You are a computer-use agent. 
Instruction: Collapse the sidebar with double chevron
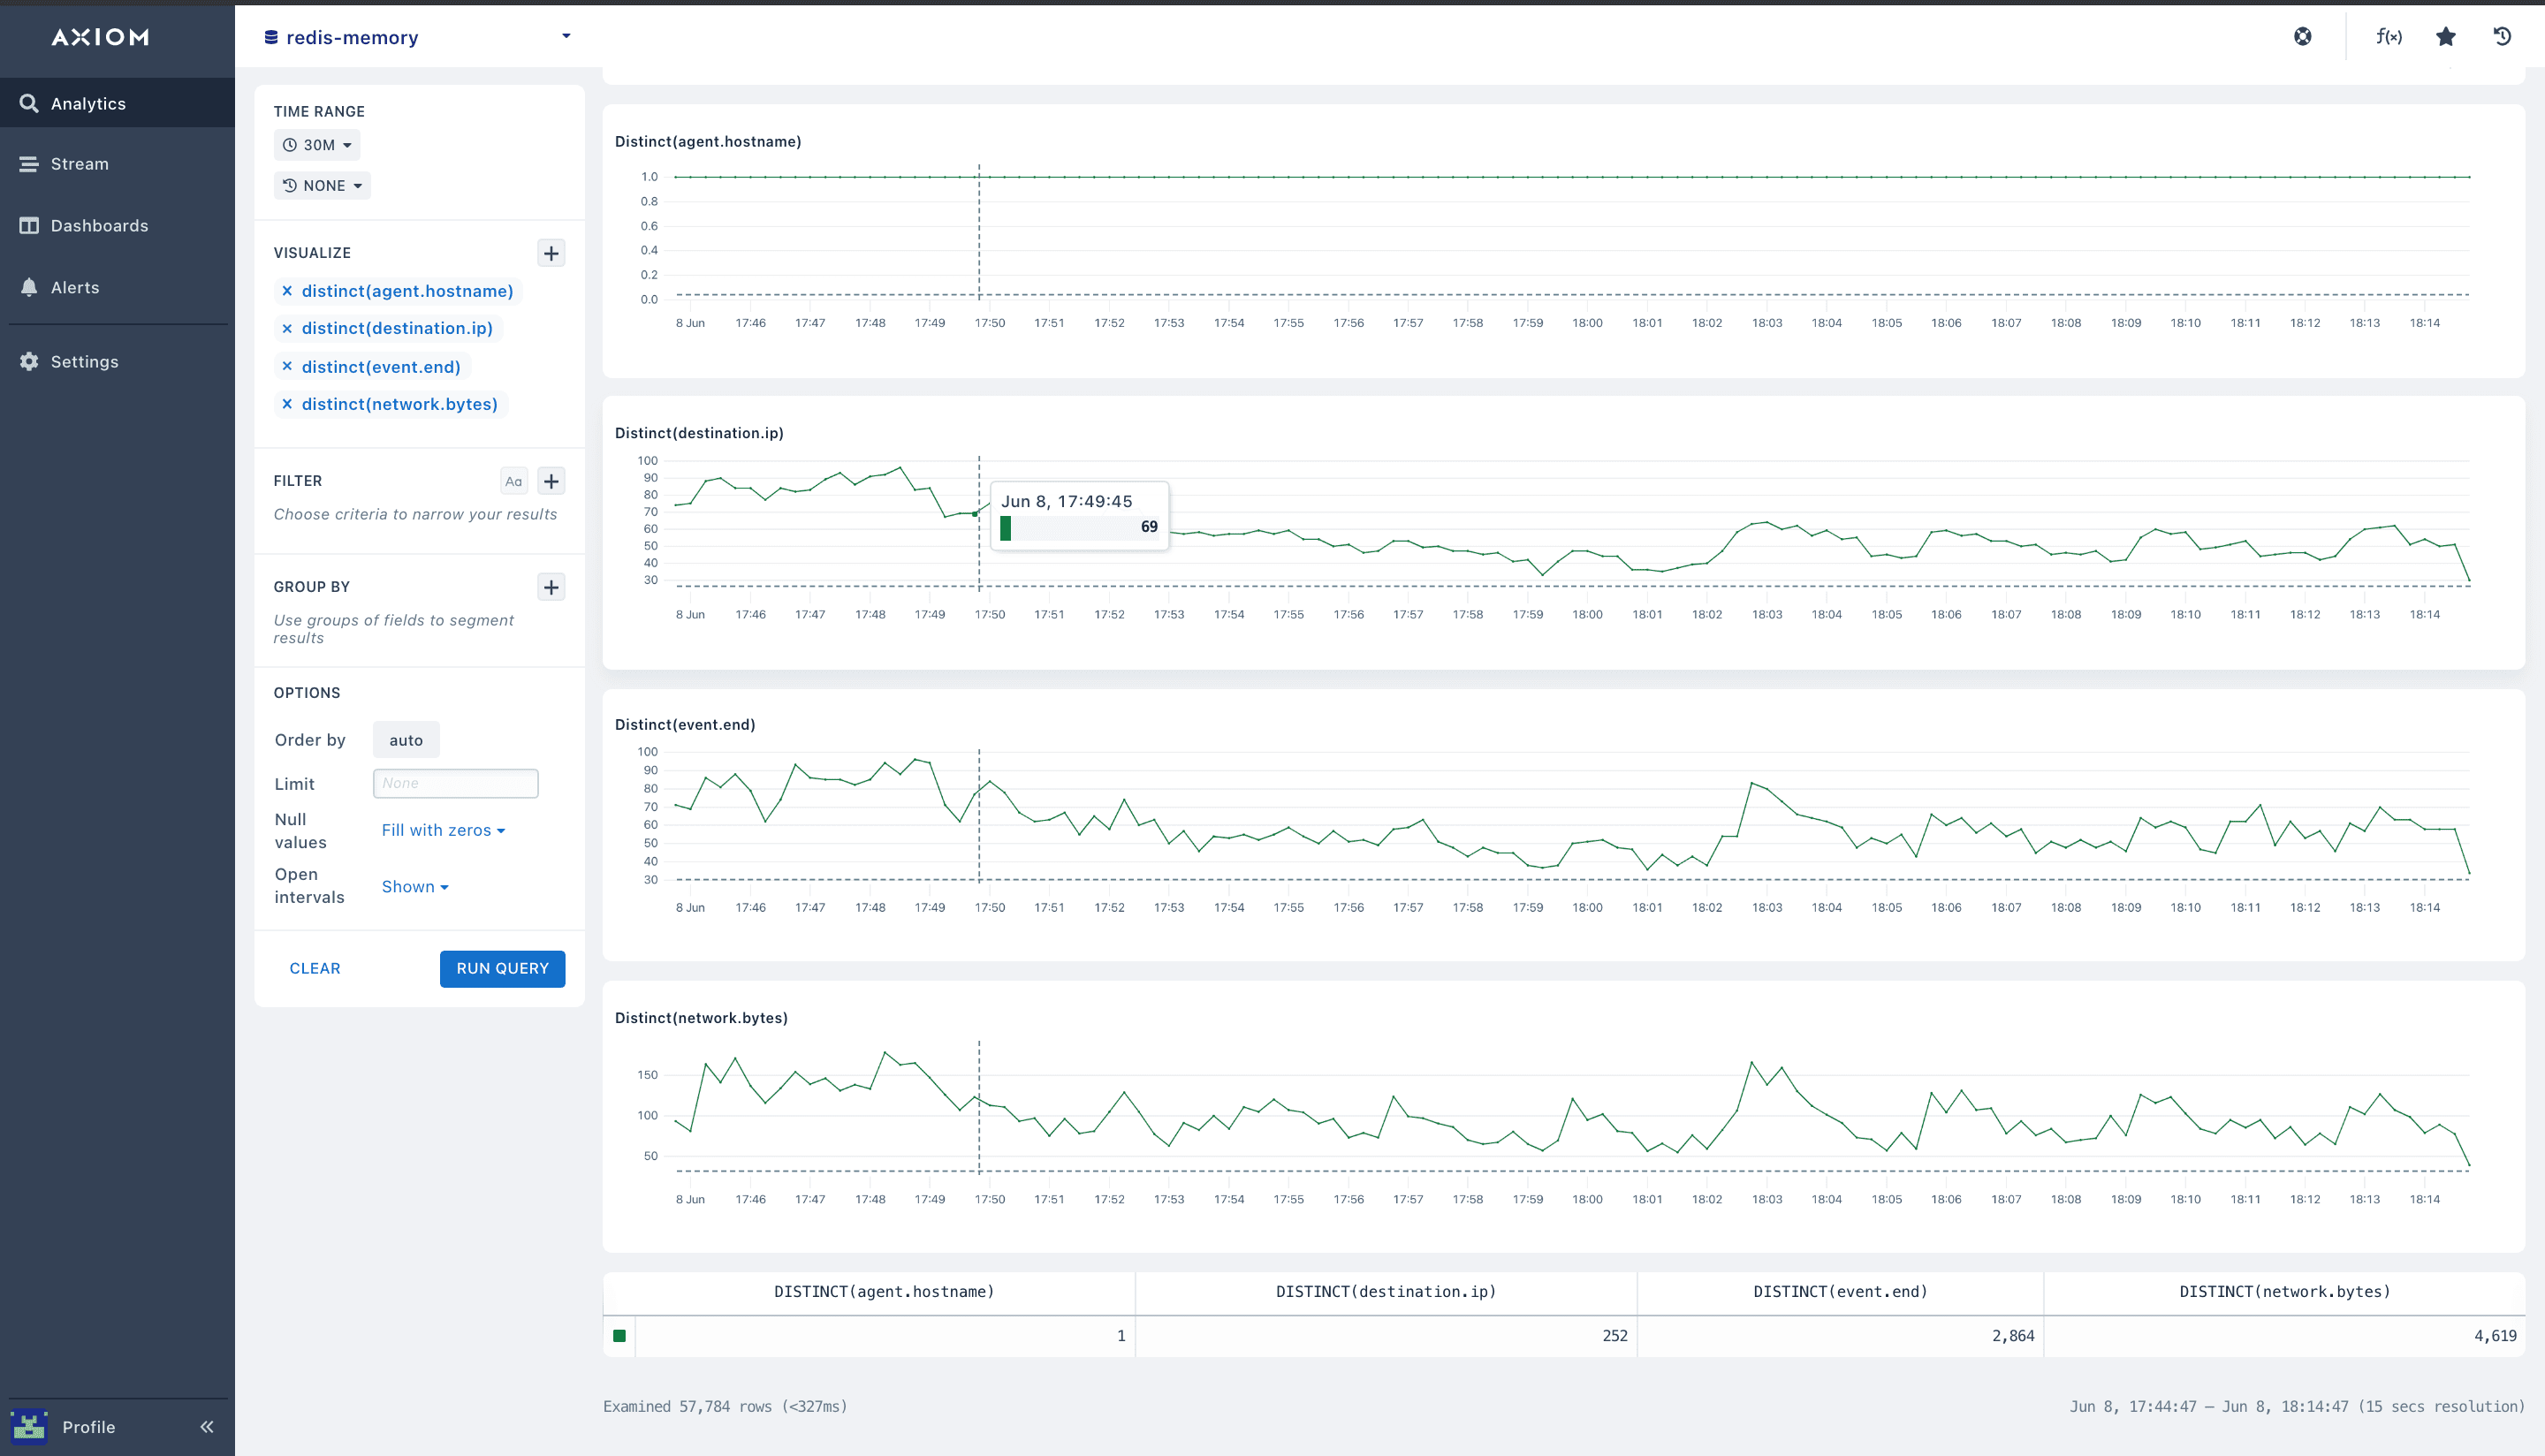point(206,1427)
